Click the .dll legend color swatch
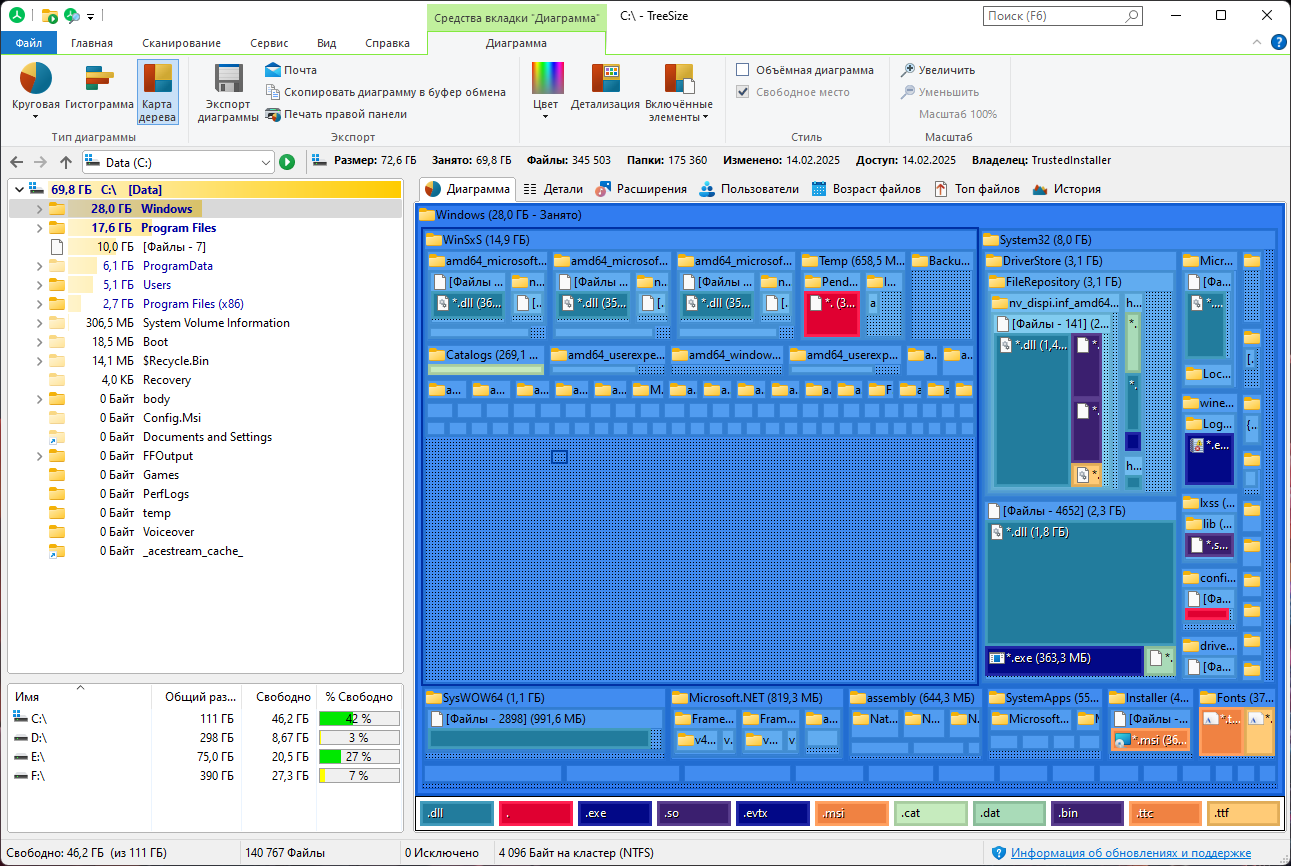1291x866 pixels. (457, 813)
